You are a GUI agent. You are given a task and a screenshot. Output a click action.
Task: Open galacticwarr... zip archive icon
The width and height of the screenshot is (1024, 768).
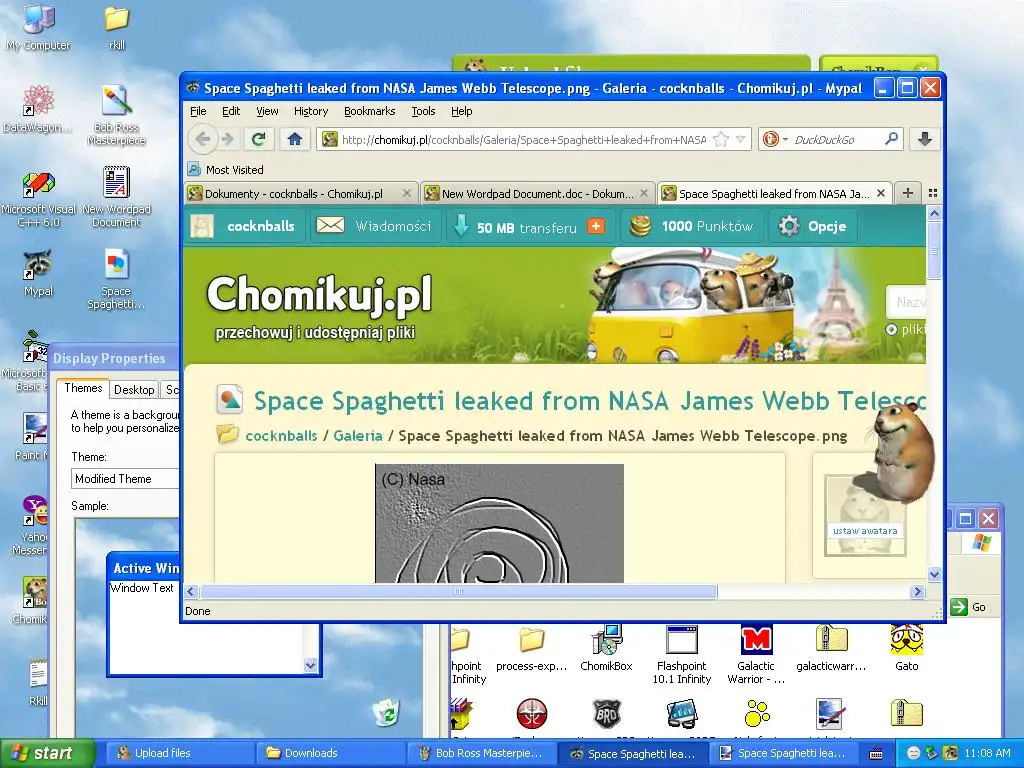tap(831, 648)
